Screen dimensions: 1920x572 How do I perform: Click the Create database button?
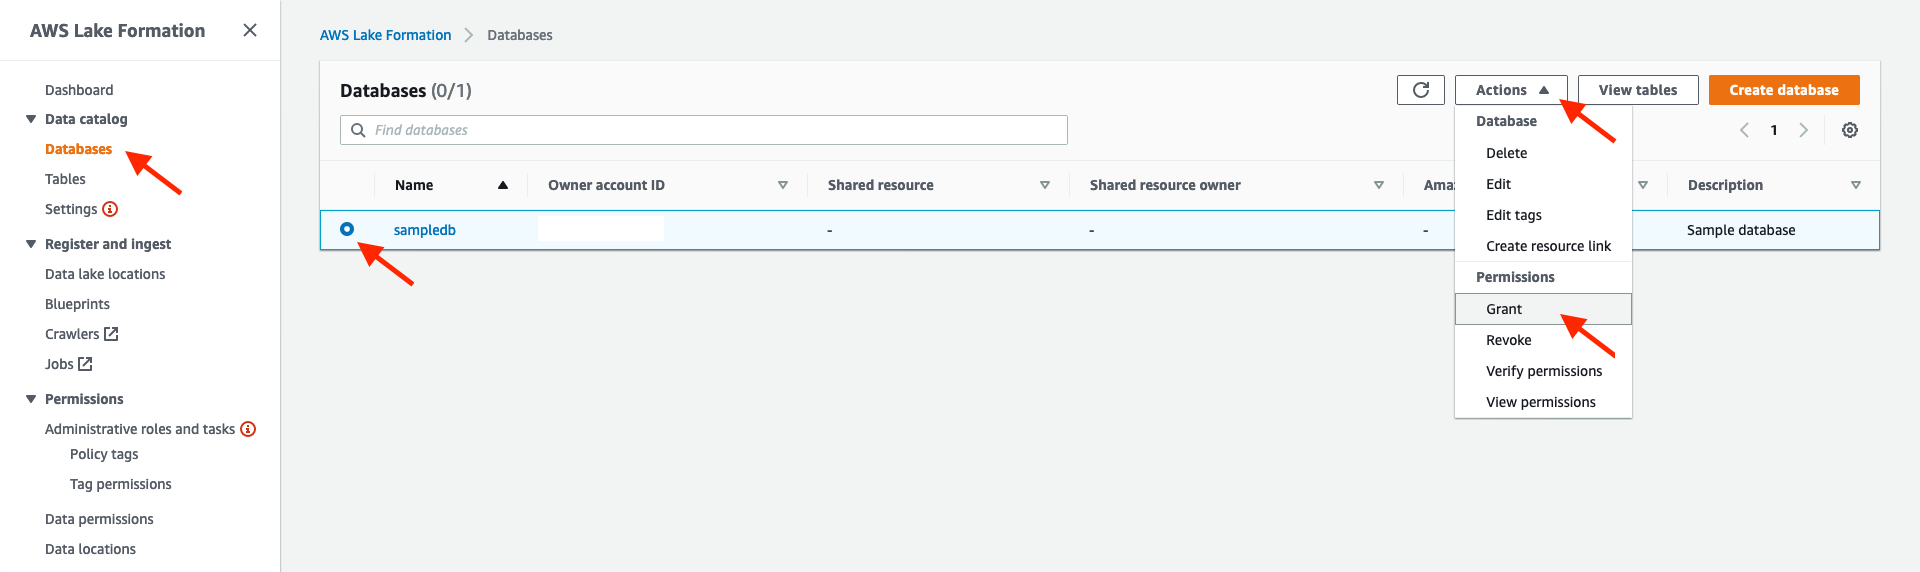pos(1784,90)
